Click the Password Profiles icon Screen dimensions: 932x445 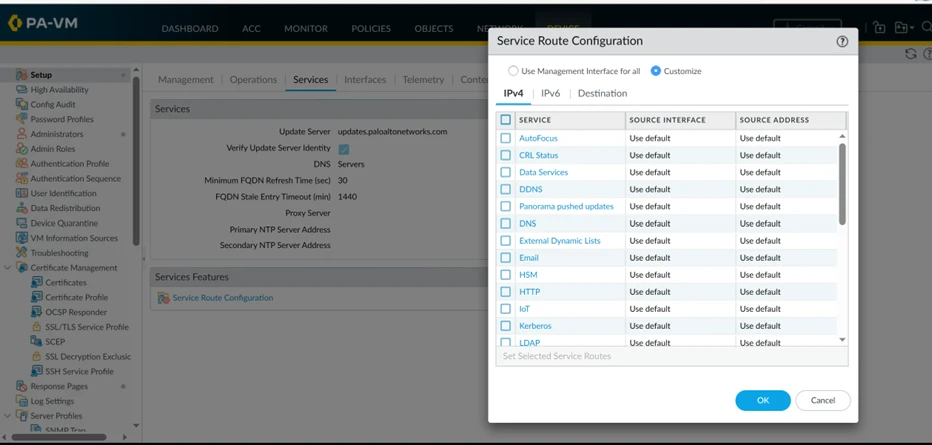[x=21, y=119]
